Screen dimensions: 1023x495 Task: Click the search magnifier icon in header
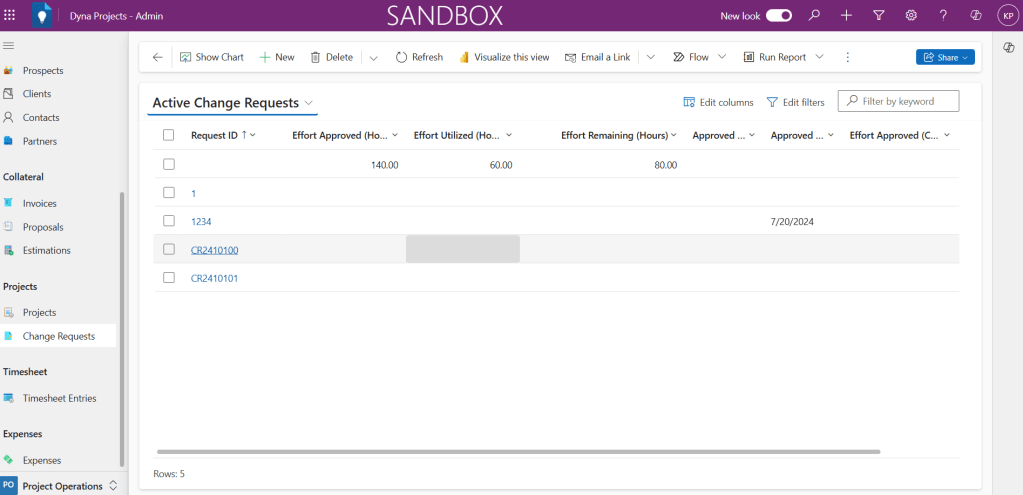814,16
